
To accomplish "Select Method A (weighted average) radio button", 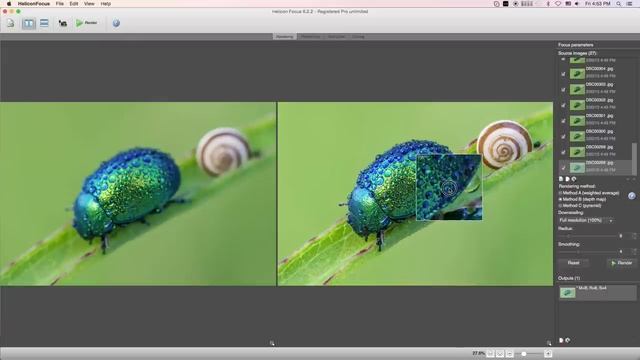I will [560, 193].
